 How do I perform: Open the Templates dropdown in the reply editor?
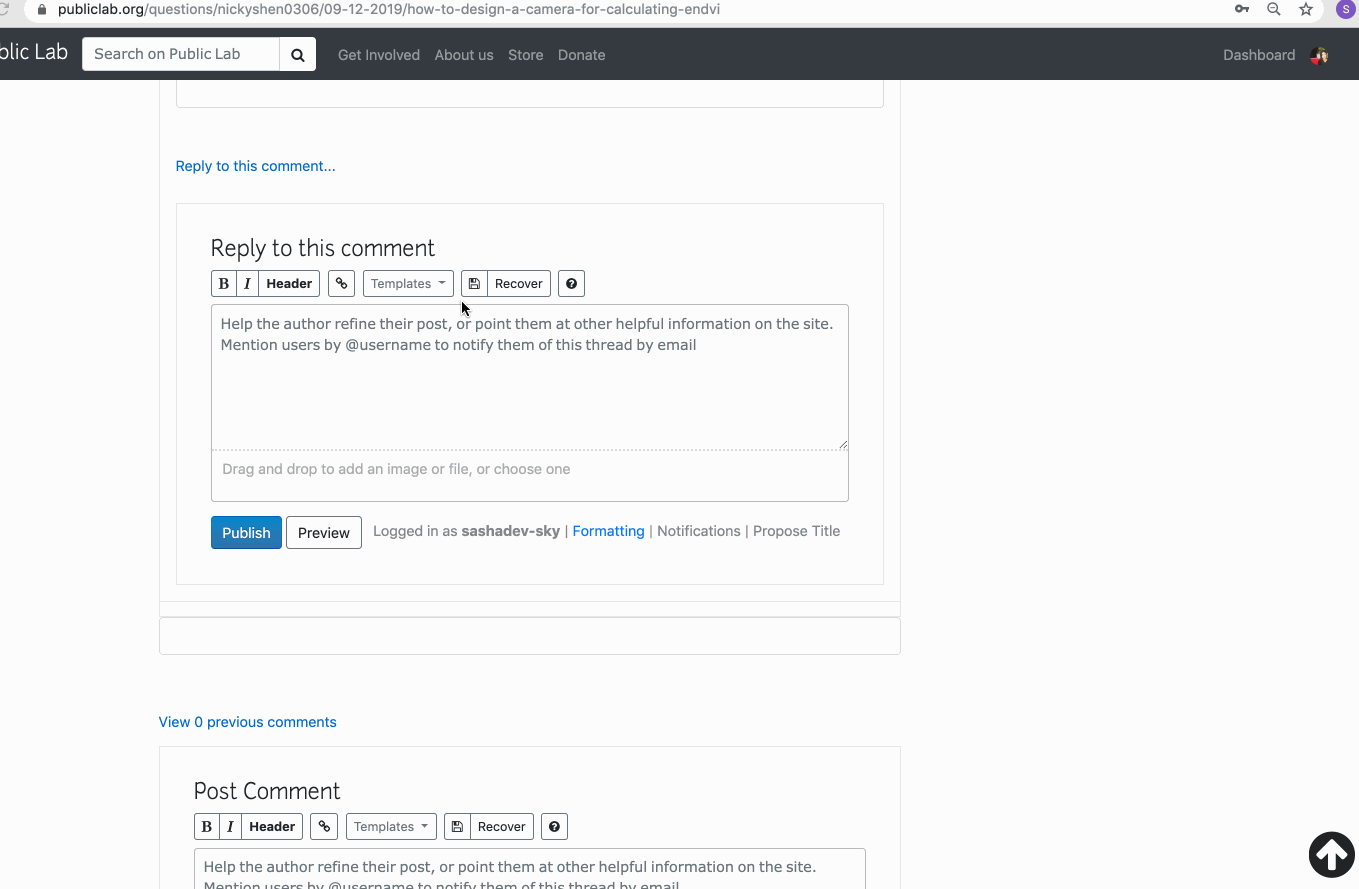(408, 283)
